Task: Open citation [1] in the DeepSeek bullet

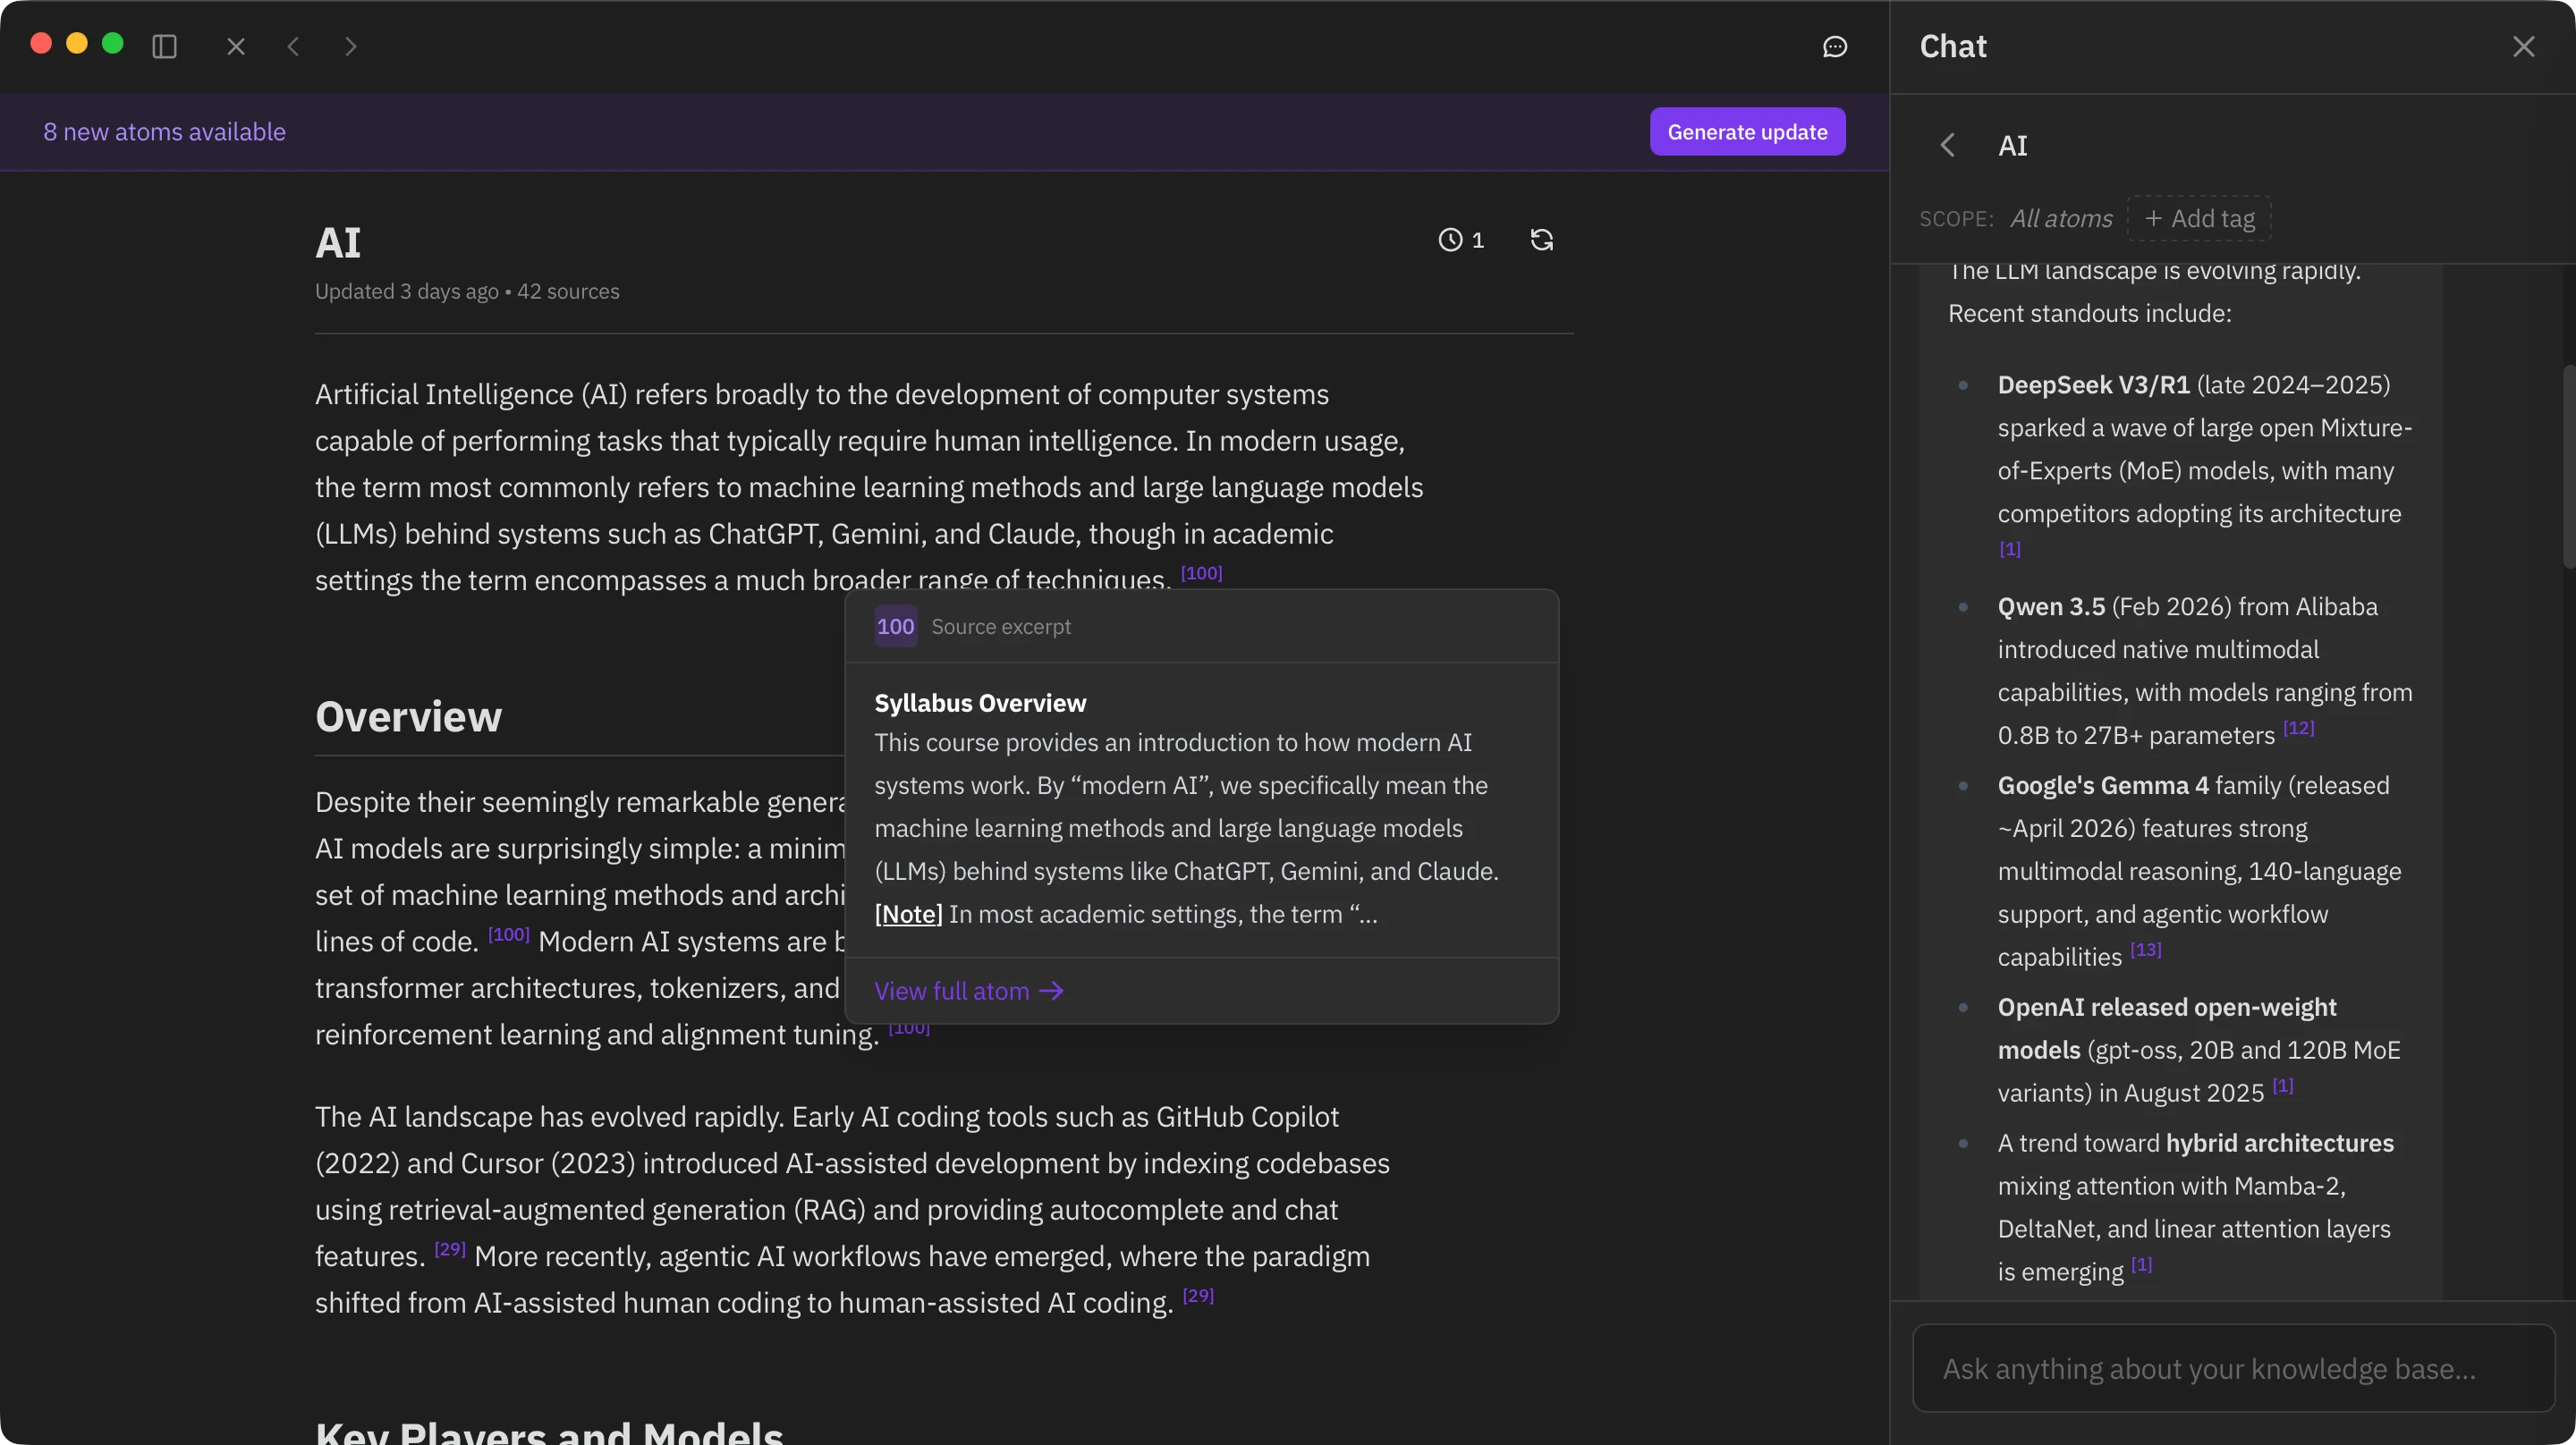Action: tap(2009, 549)
